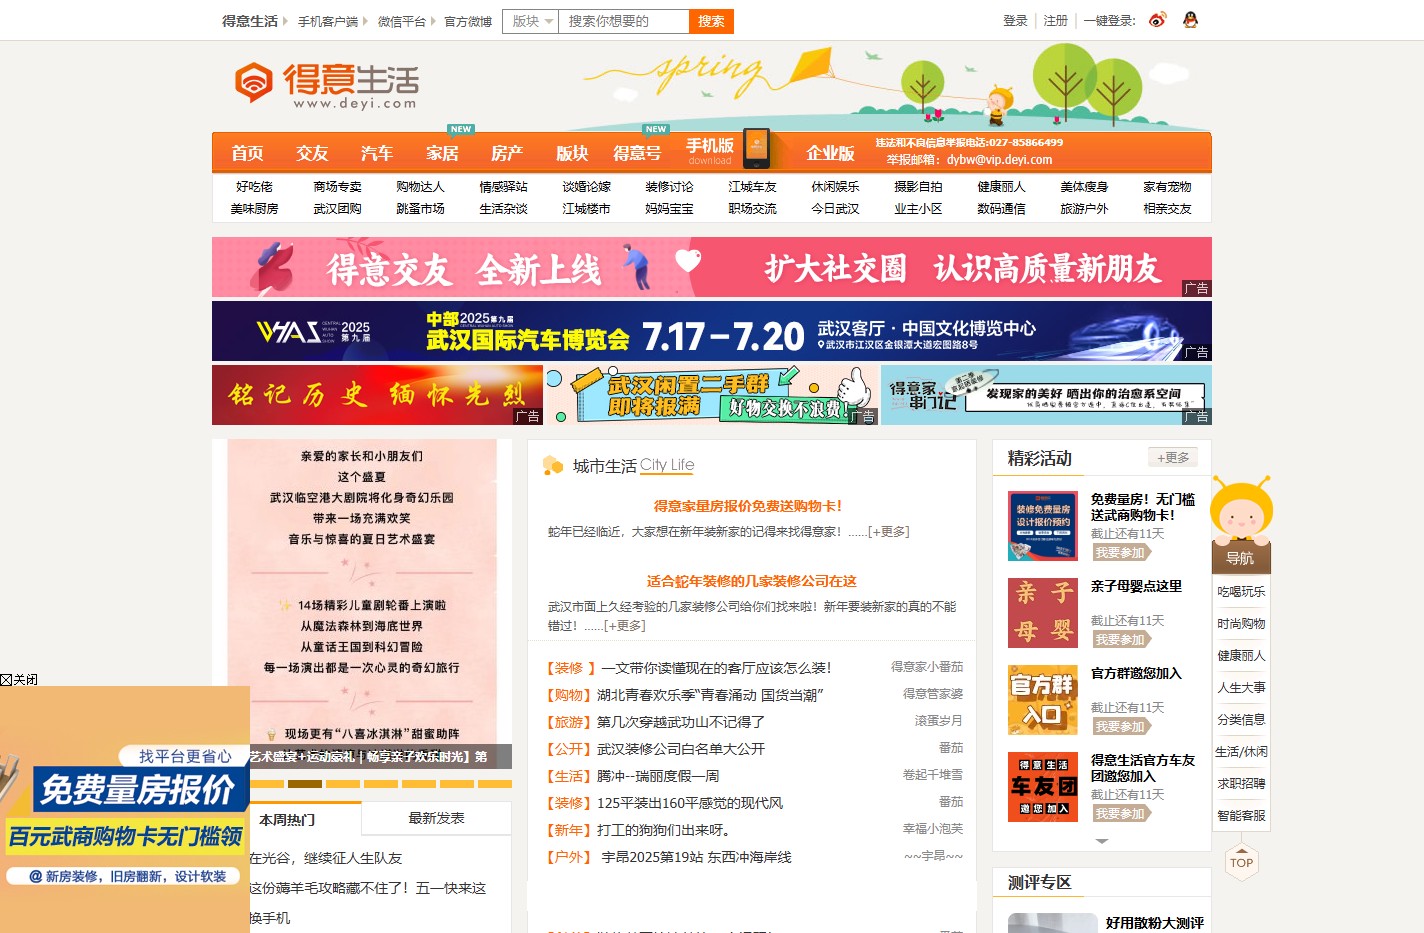Switch to the 本周热门 tab

[x=287, y=819]
